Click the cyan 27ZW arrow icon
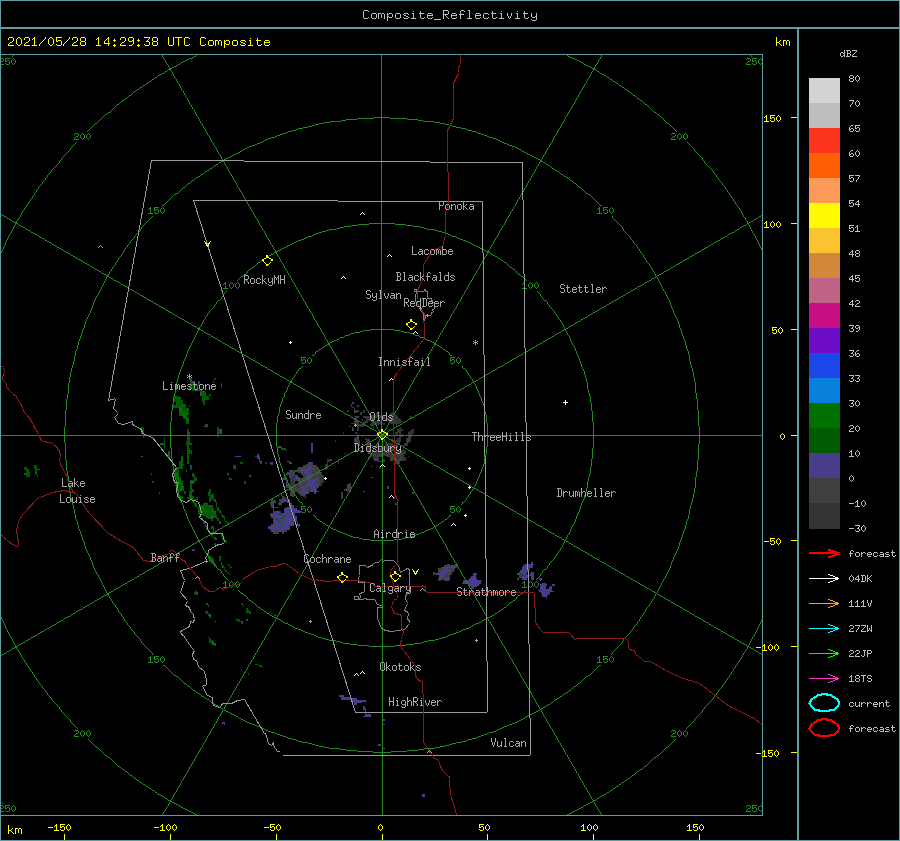This screenshot has height=841, width=900. (x=824, y=629)
